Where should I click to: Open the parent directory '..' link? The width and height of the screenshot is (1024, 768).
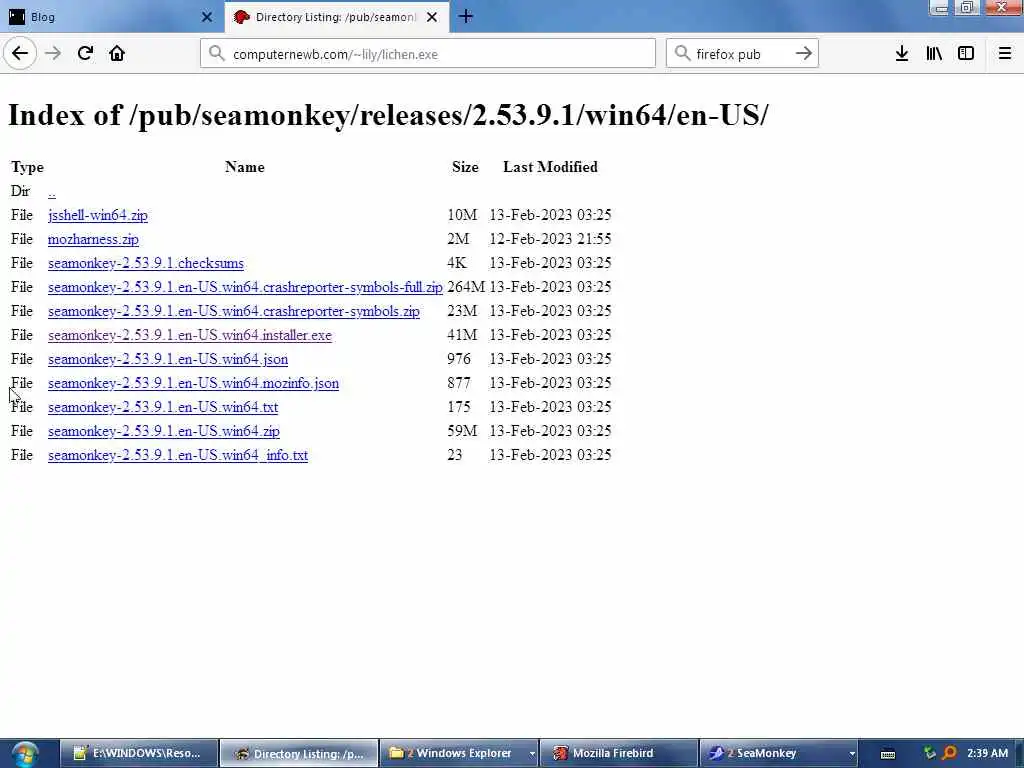pos(52,192)
